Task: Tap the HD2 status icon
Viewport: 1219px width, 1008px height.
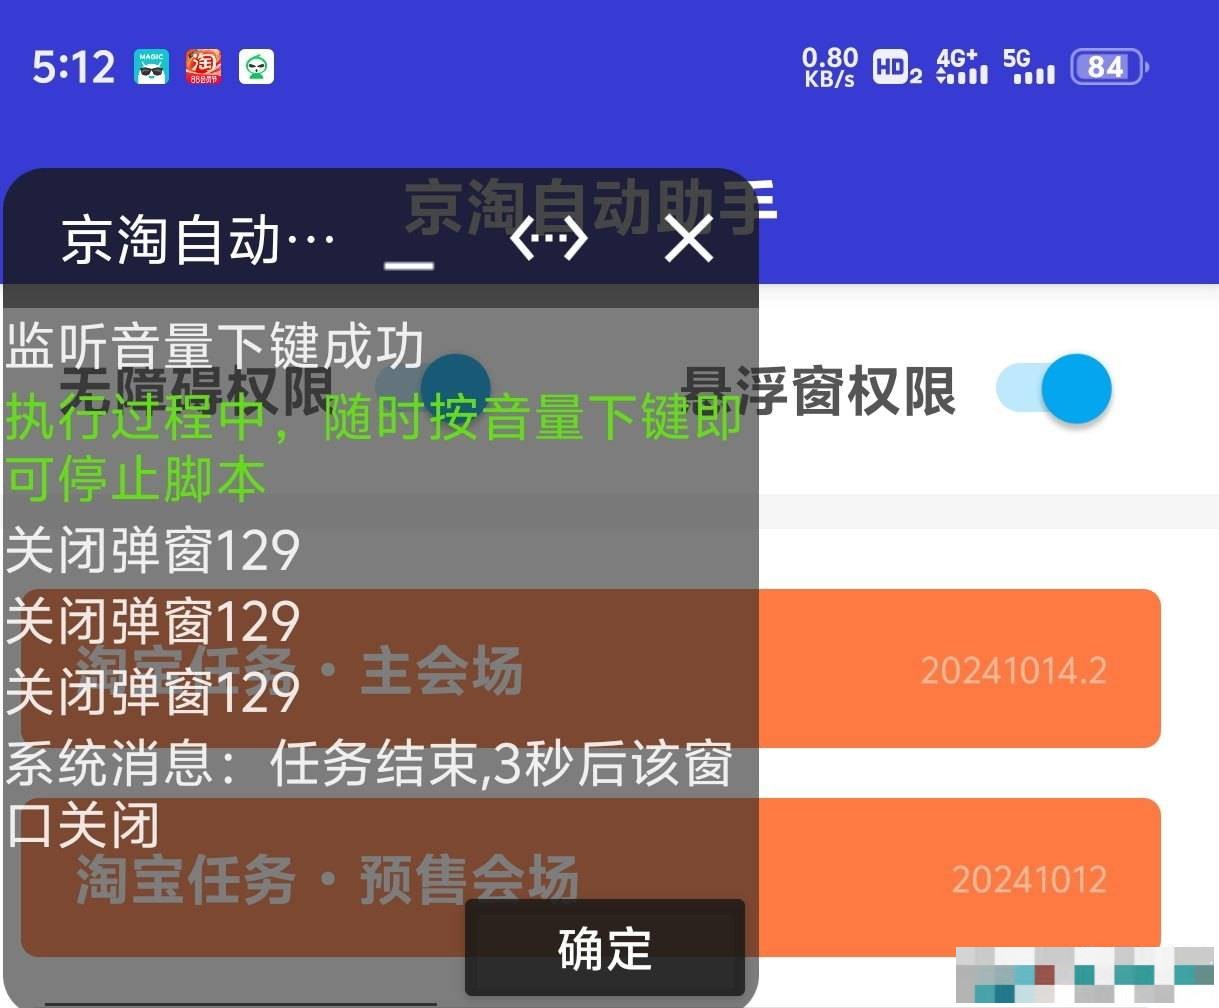Action: pos(896,67)
